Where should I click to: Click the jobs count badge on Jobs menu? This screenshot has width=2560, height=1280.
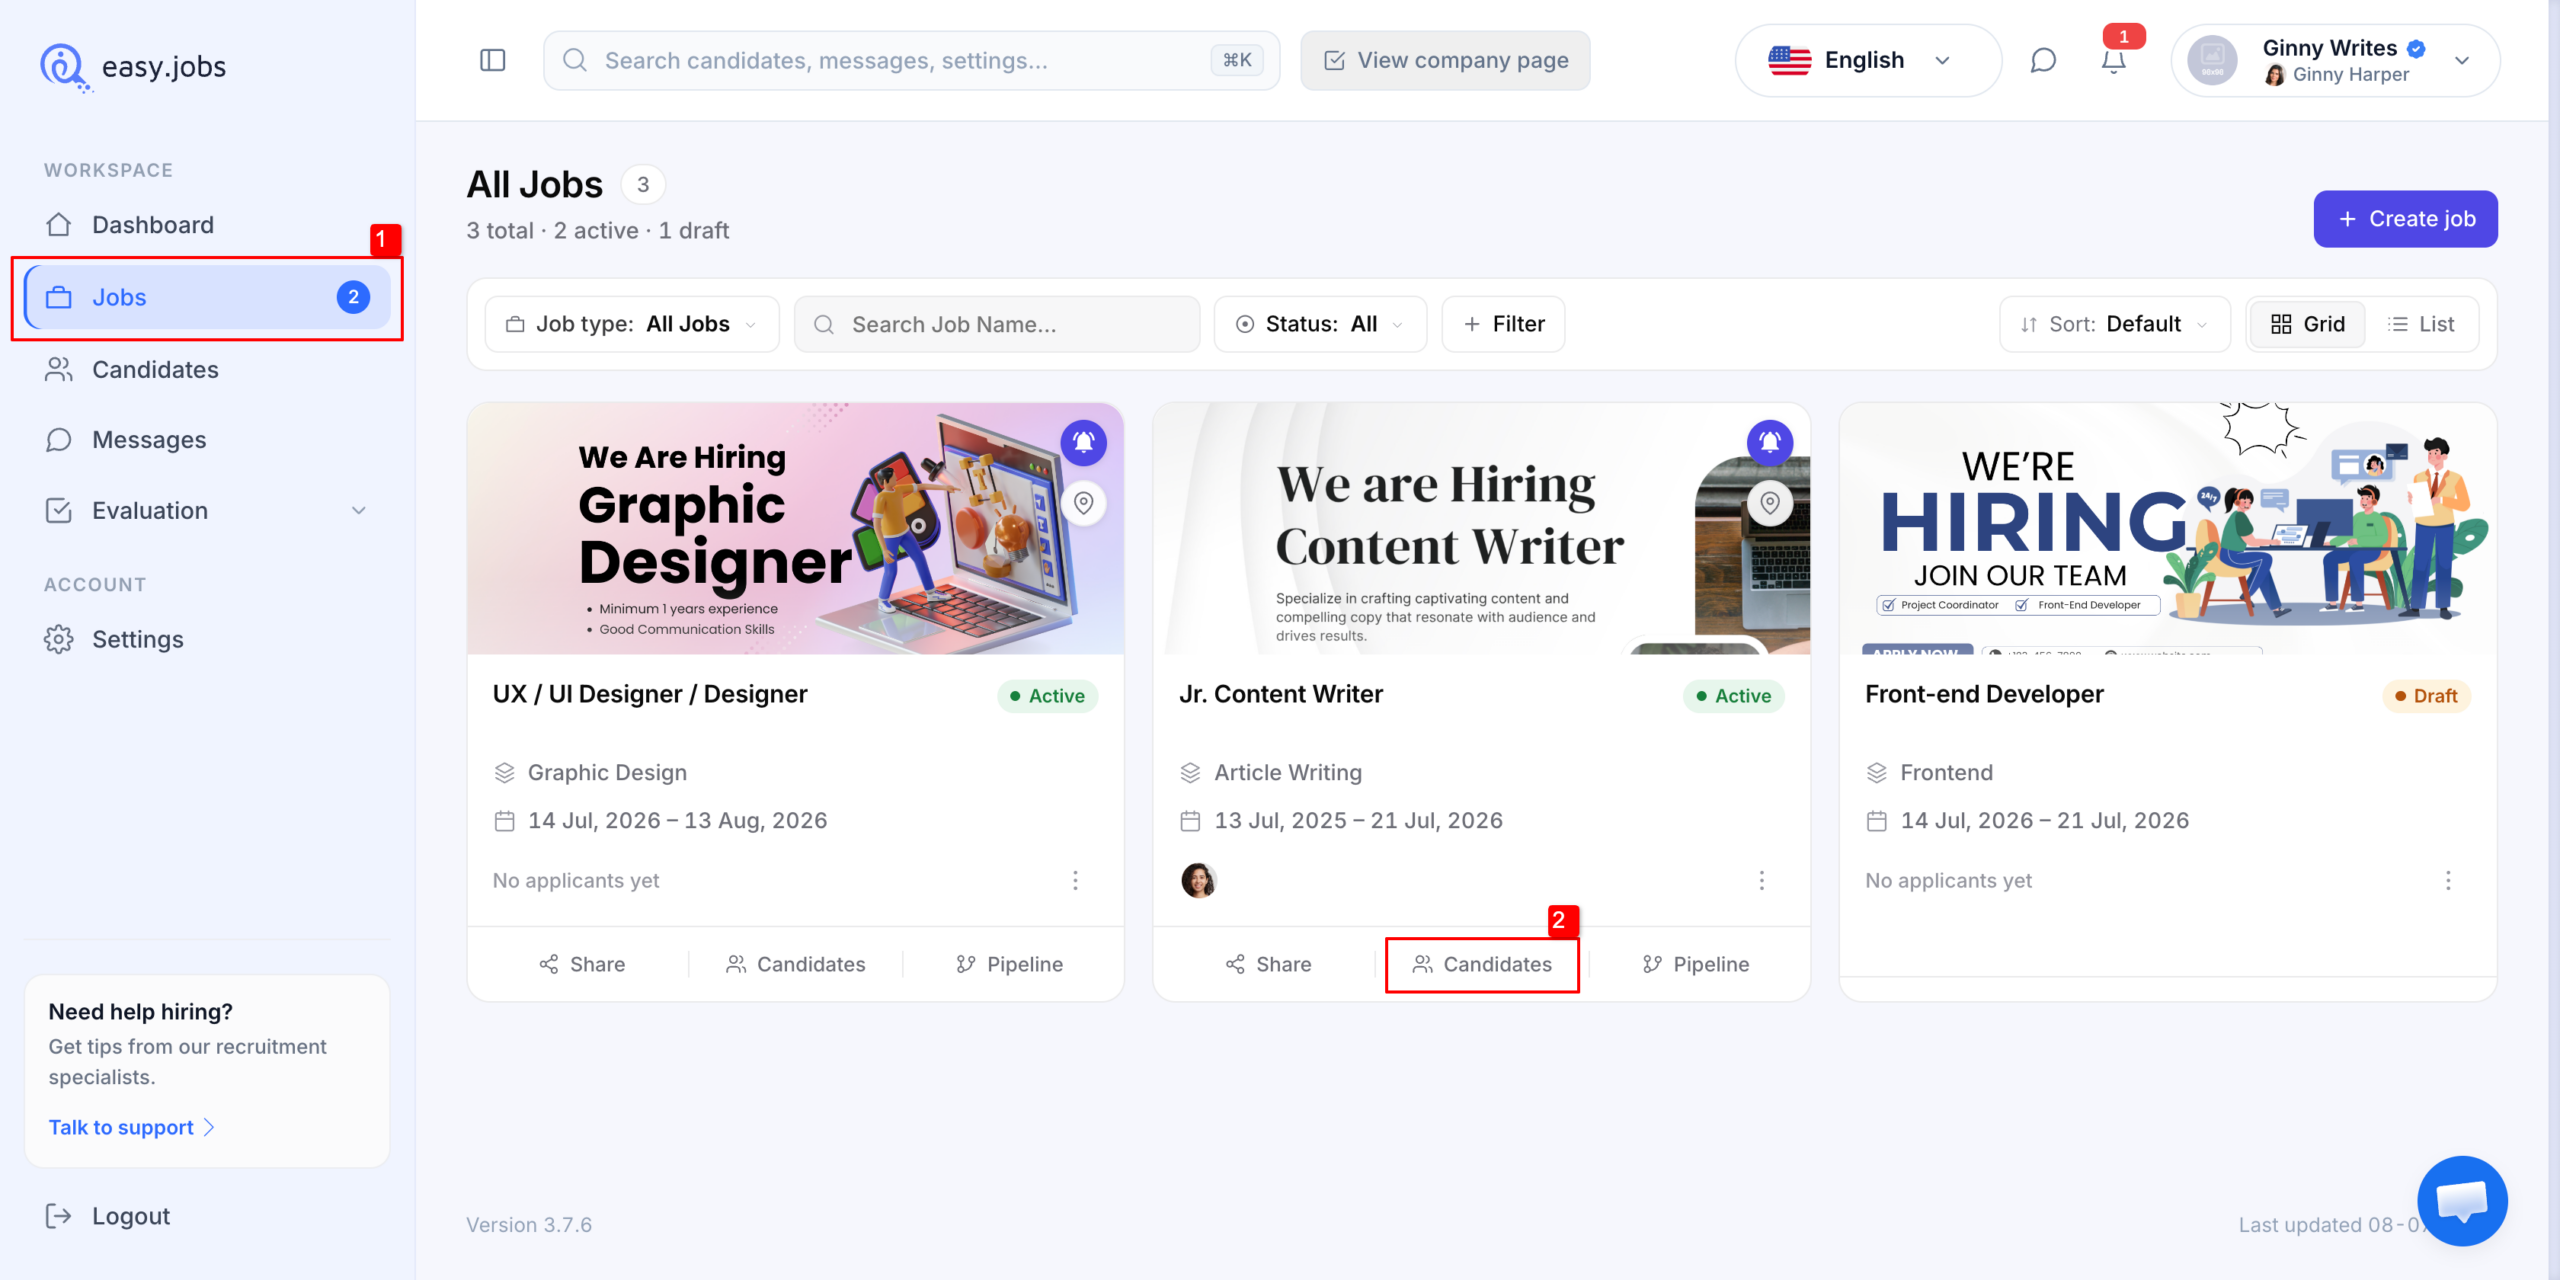point(353,297)
